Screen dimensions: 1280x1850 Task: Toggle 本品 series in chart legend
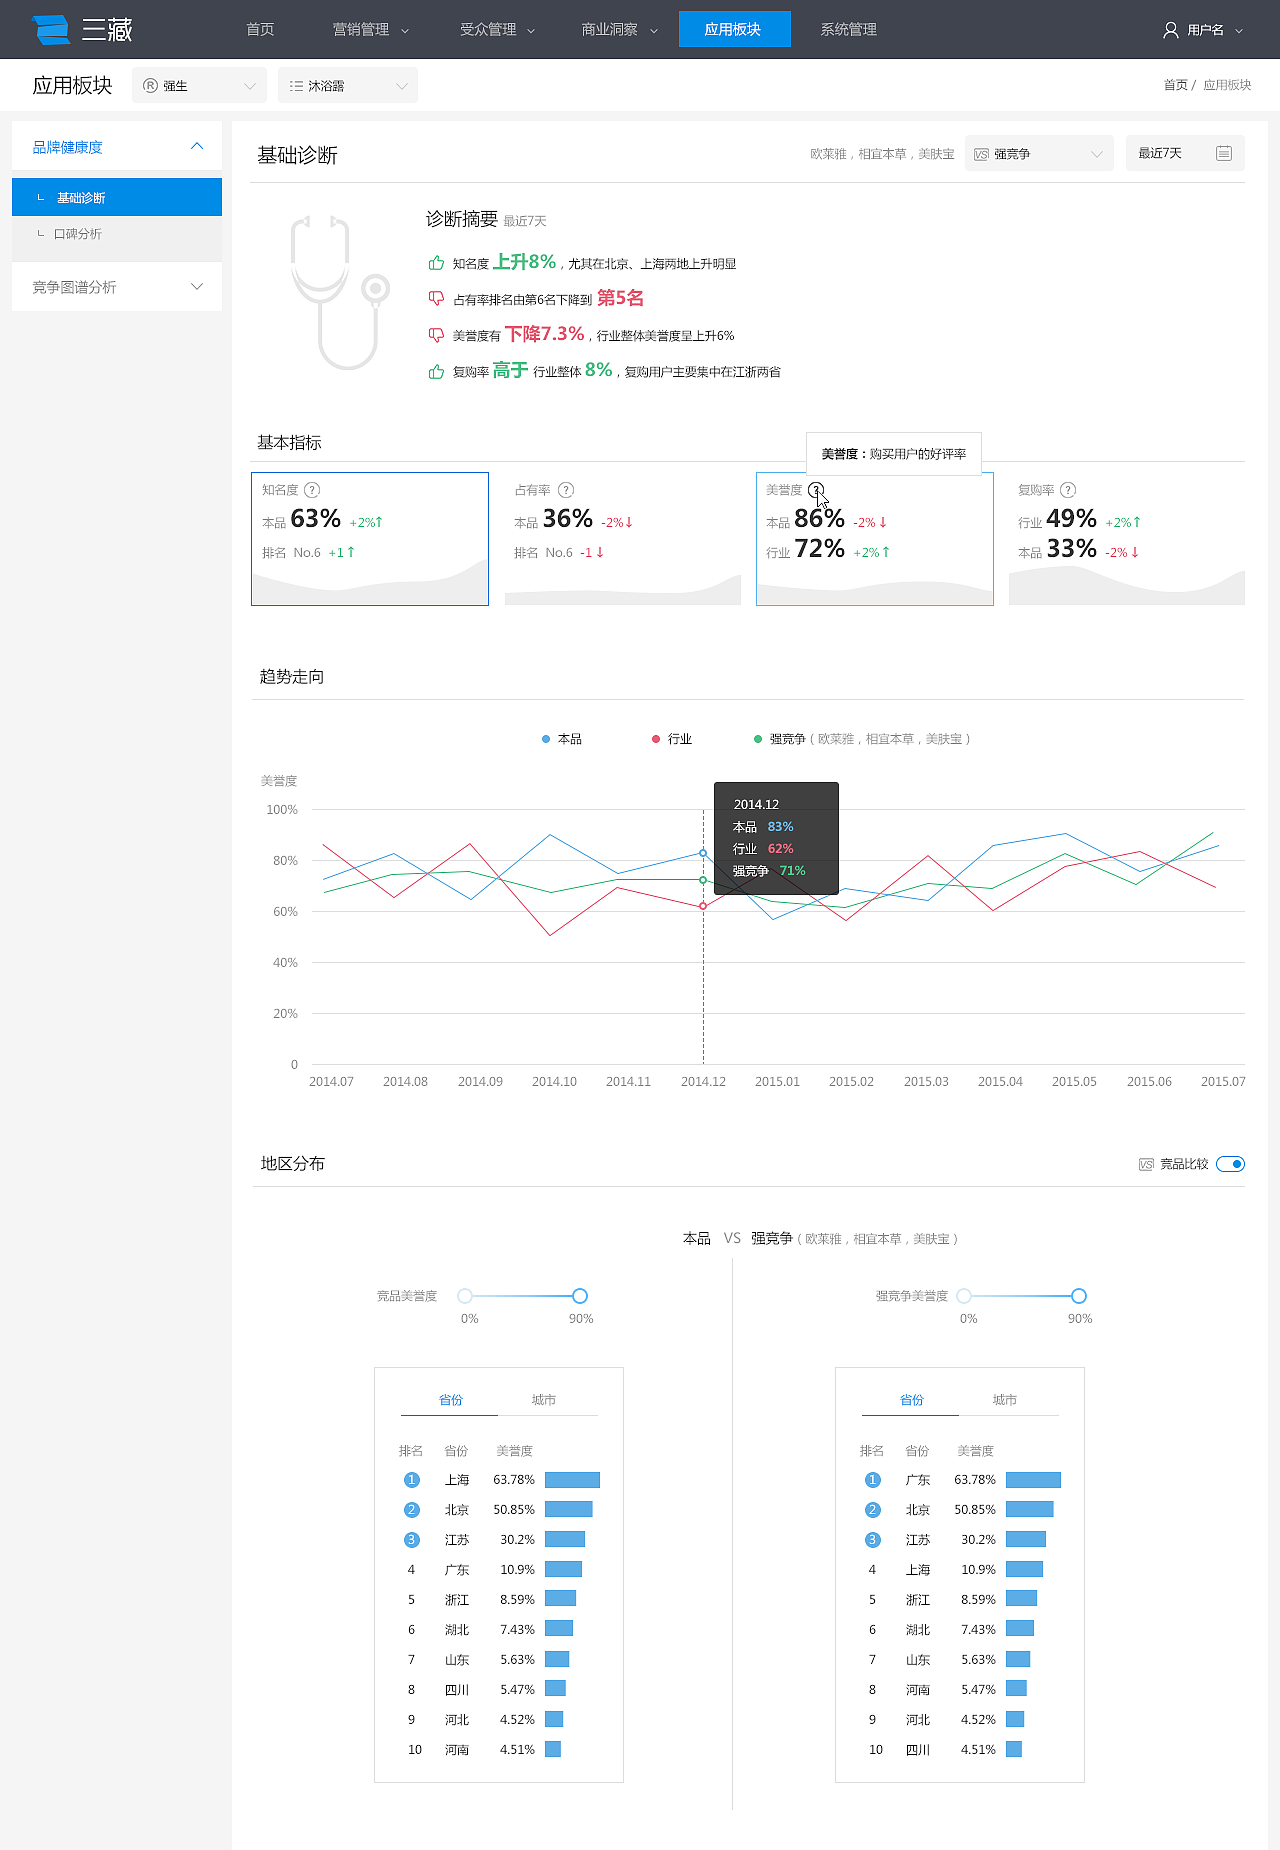(562, 739)
